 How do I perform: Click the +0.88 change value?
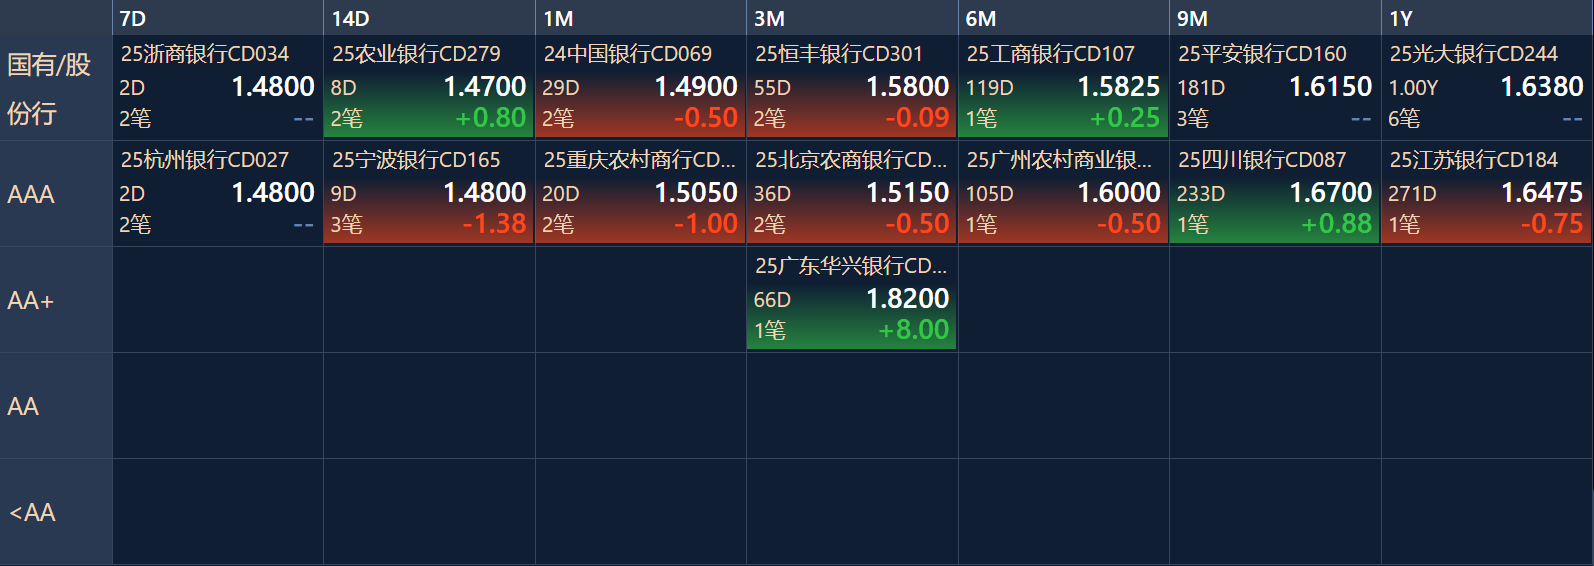1337,224
